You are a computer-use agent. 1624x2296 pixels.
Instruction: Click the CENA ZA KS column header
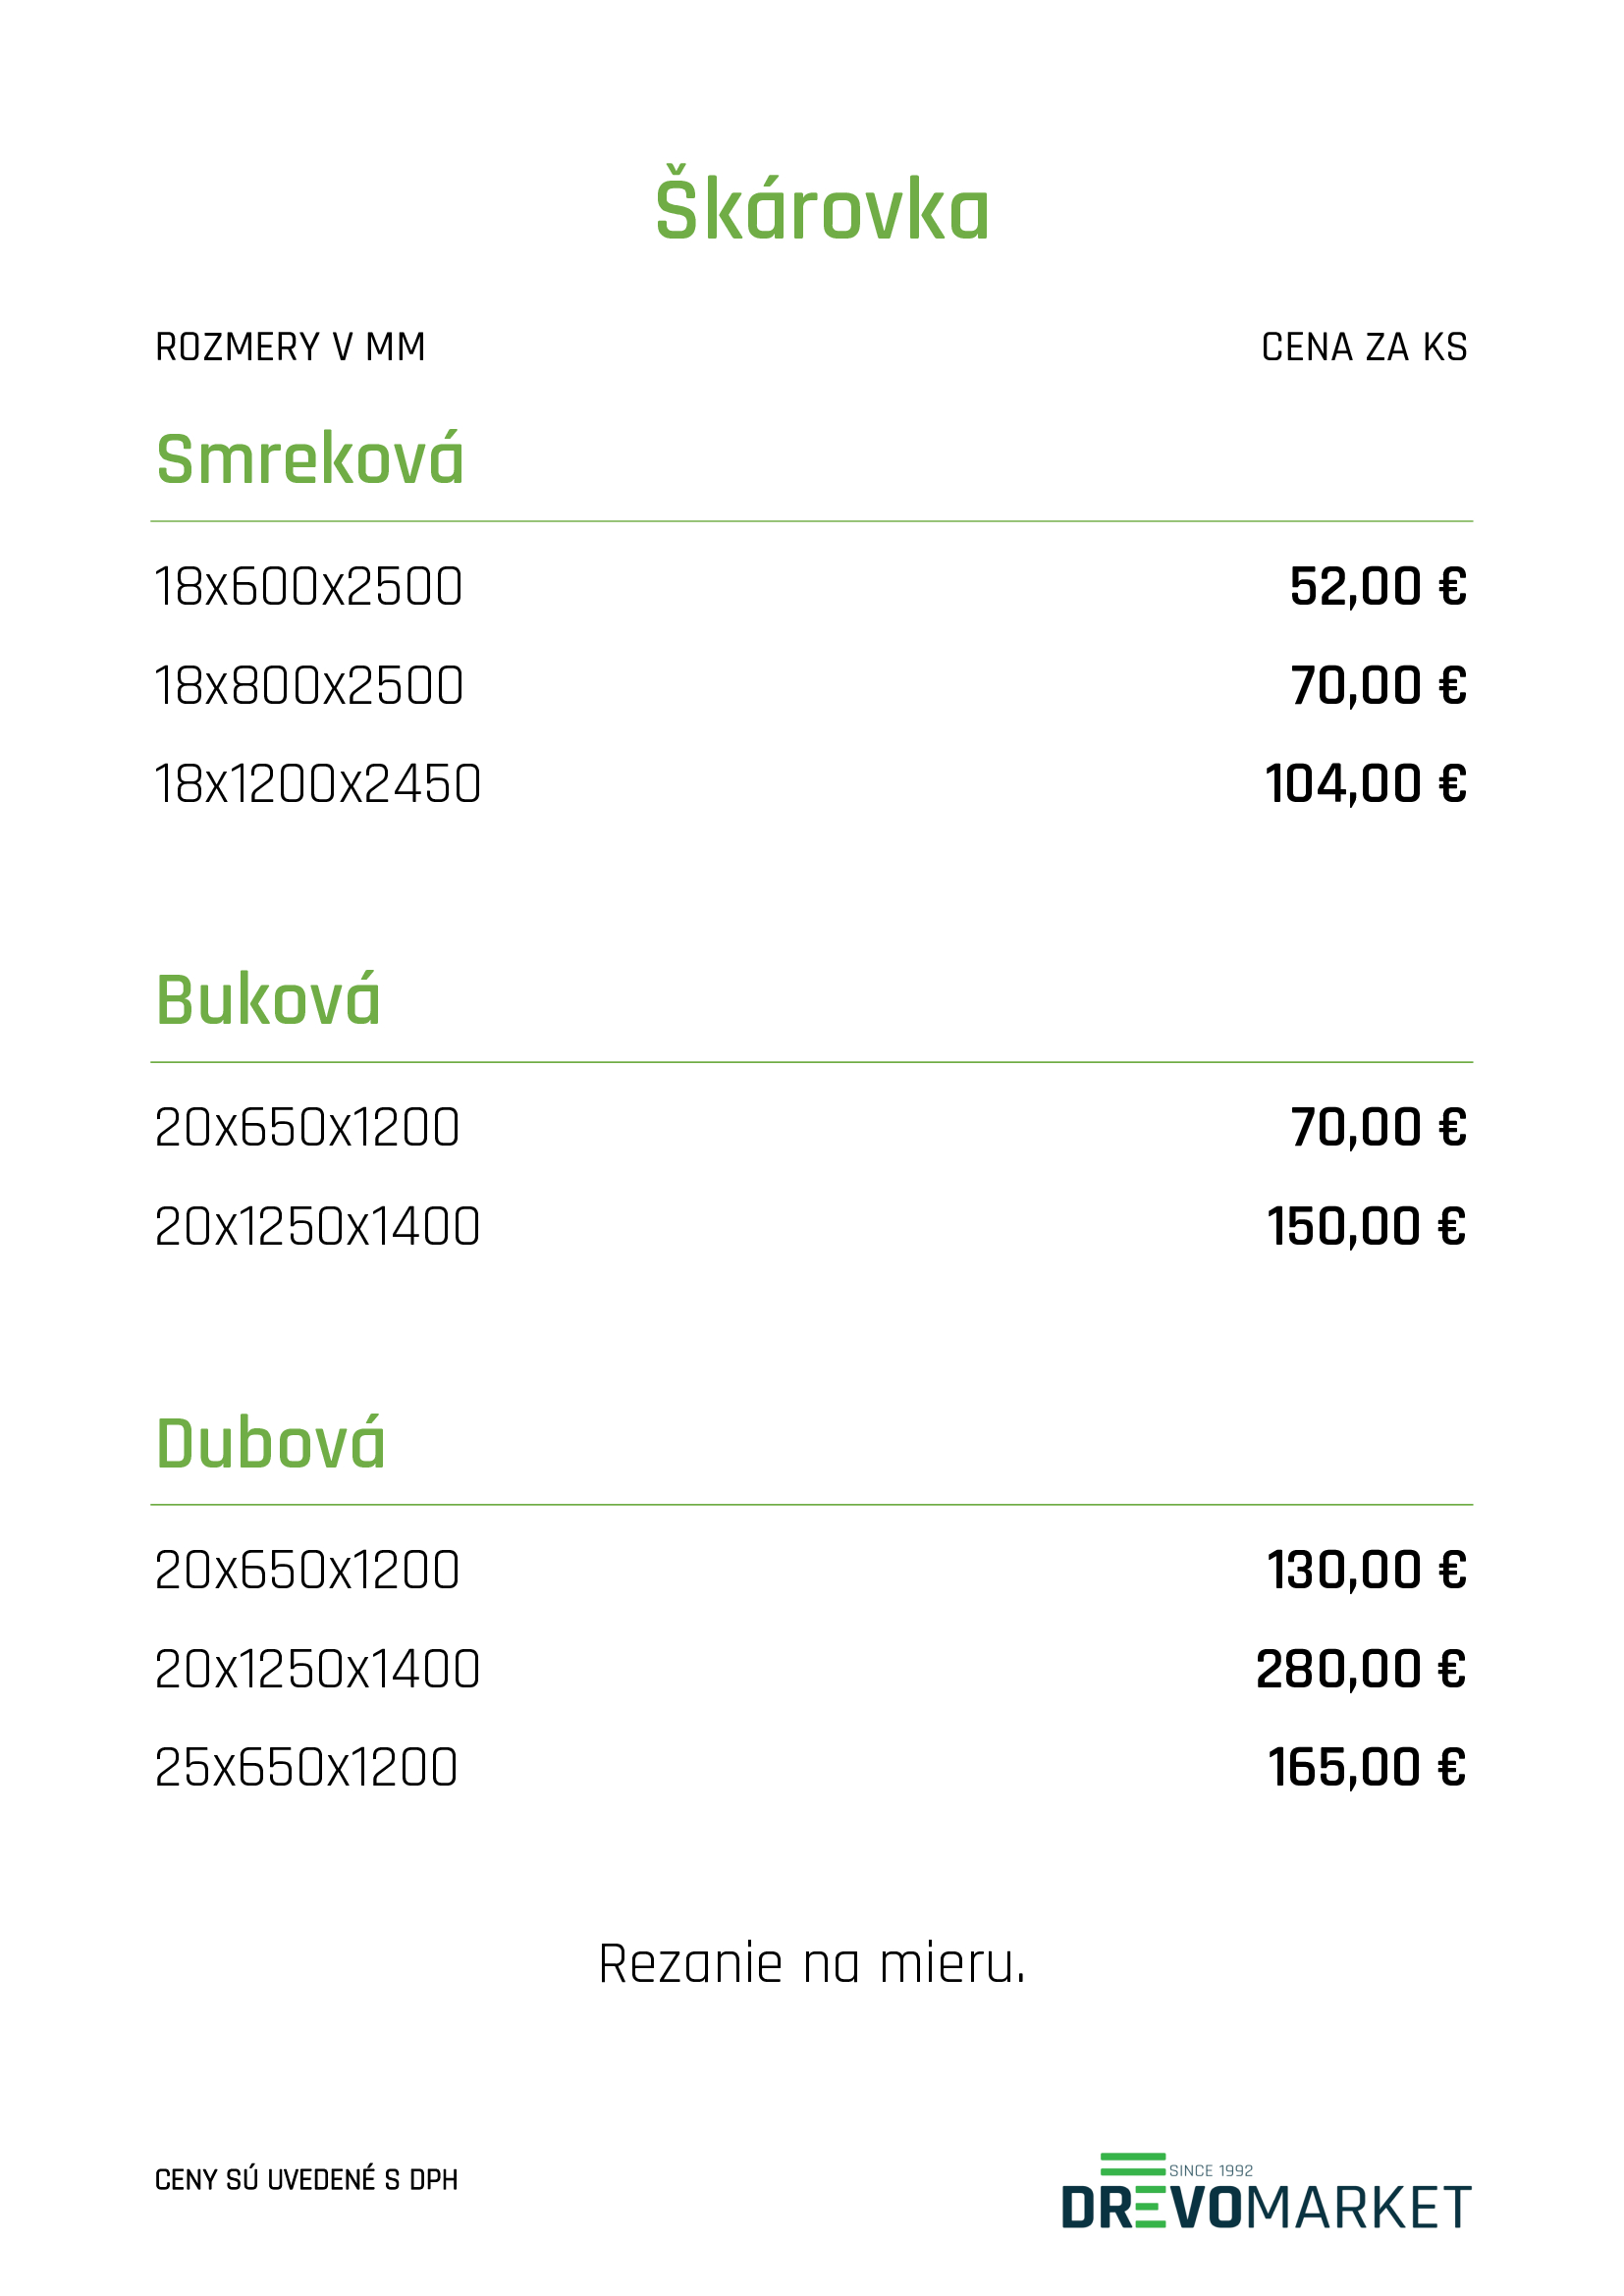(x=1364, y=347)
